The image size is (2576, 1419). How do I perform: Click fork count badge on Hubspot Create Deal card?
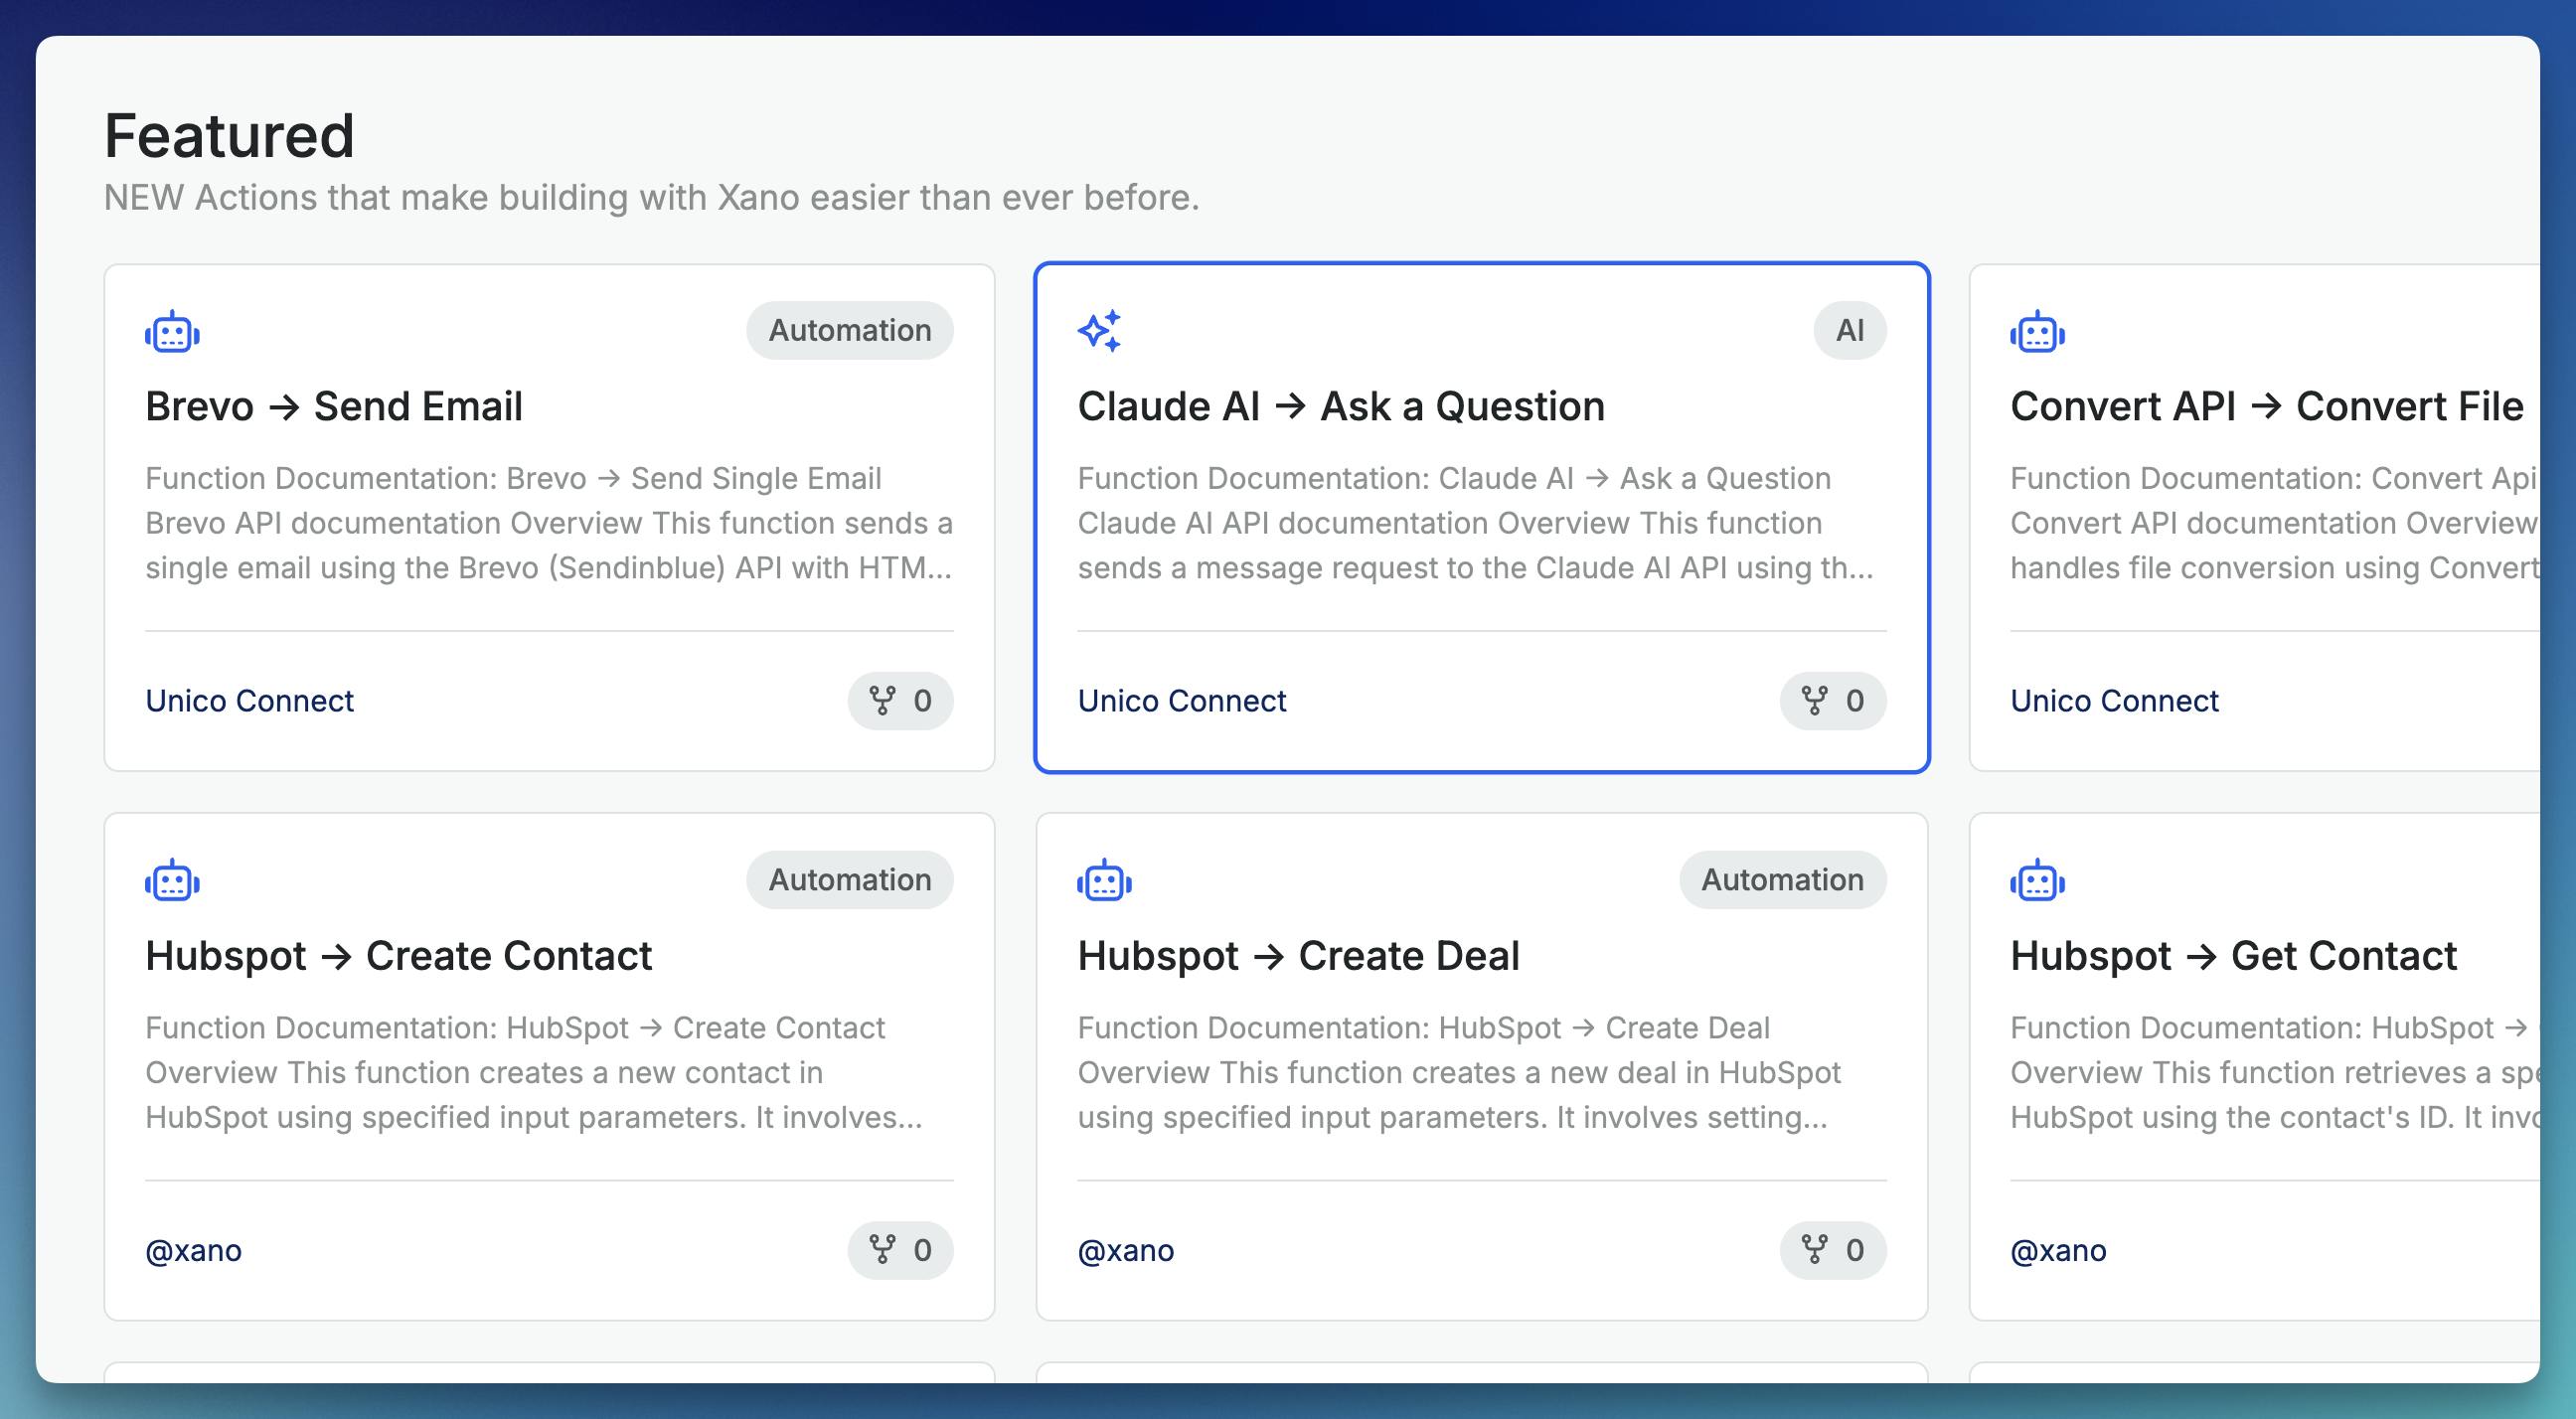(1833, 1250)
